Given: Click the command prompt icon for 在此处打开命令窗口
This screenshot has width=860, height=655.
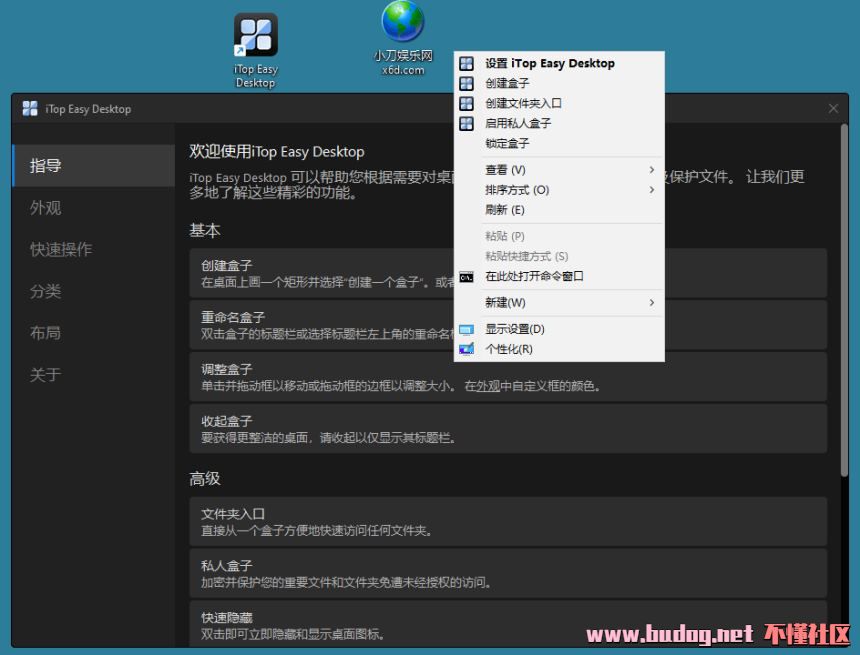Looking at the screenshot, I should pos(466,277).
